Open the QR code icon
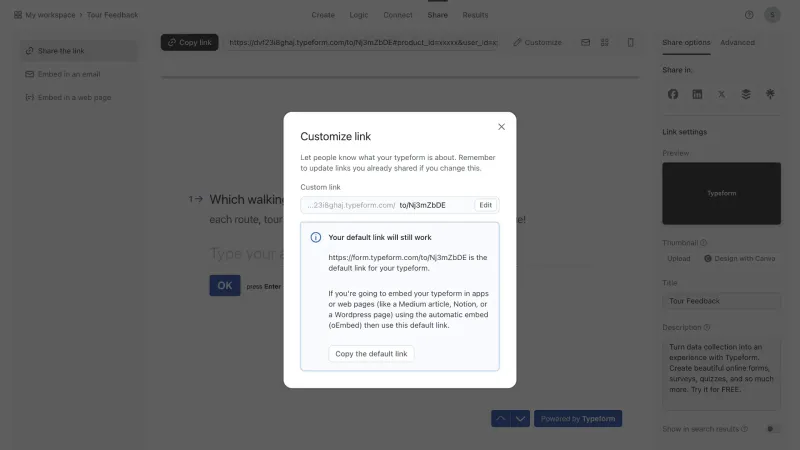 (605, 42)
